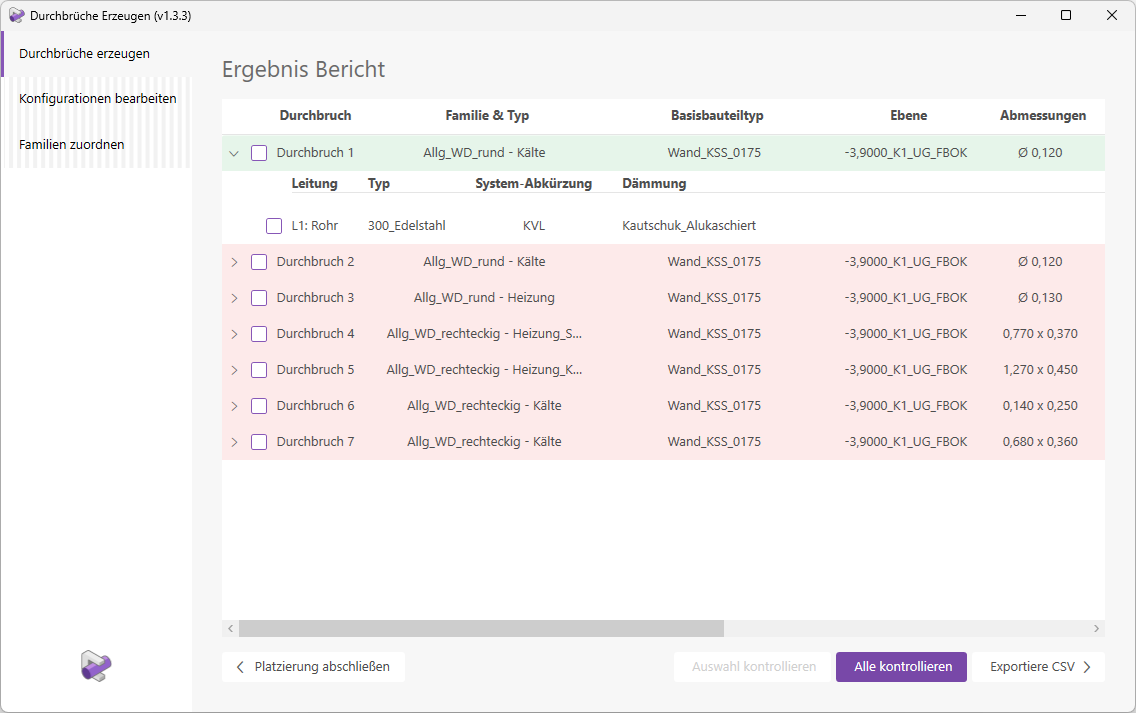Click right arrow on horizontal scrollbar
Image resolution: width=1136 pixels, height=713 pixels.
point(1096,629)
